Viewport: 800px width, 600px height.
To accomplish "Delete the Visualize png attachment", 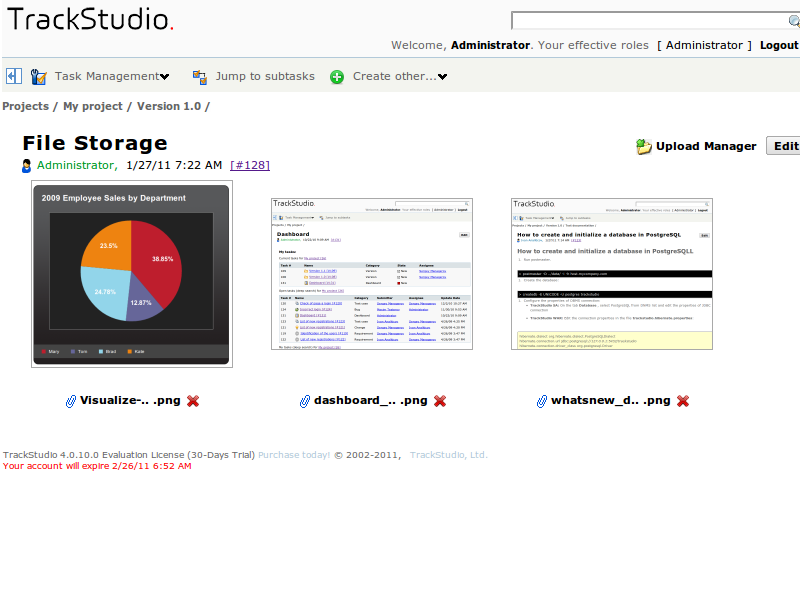I will coord(193,401).
